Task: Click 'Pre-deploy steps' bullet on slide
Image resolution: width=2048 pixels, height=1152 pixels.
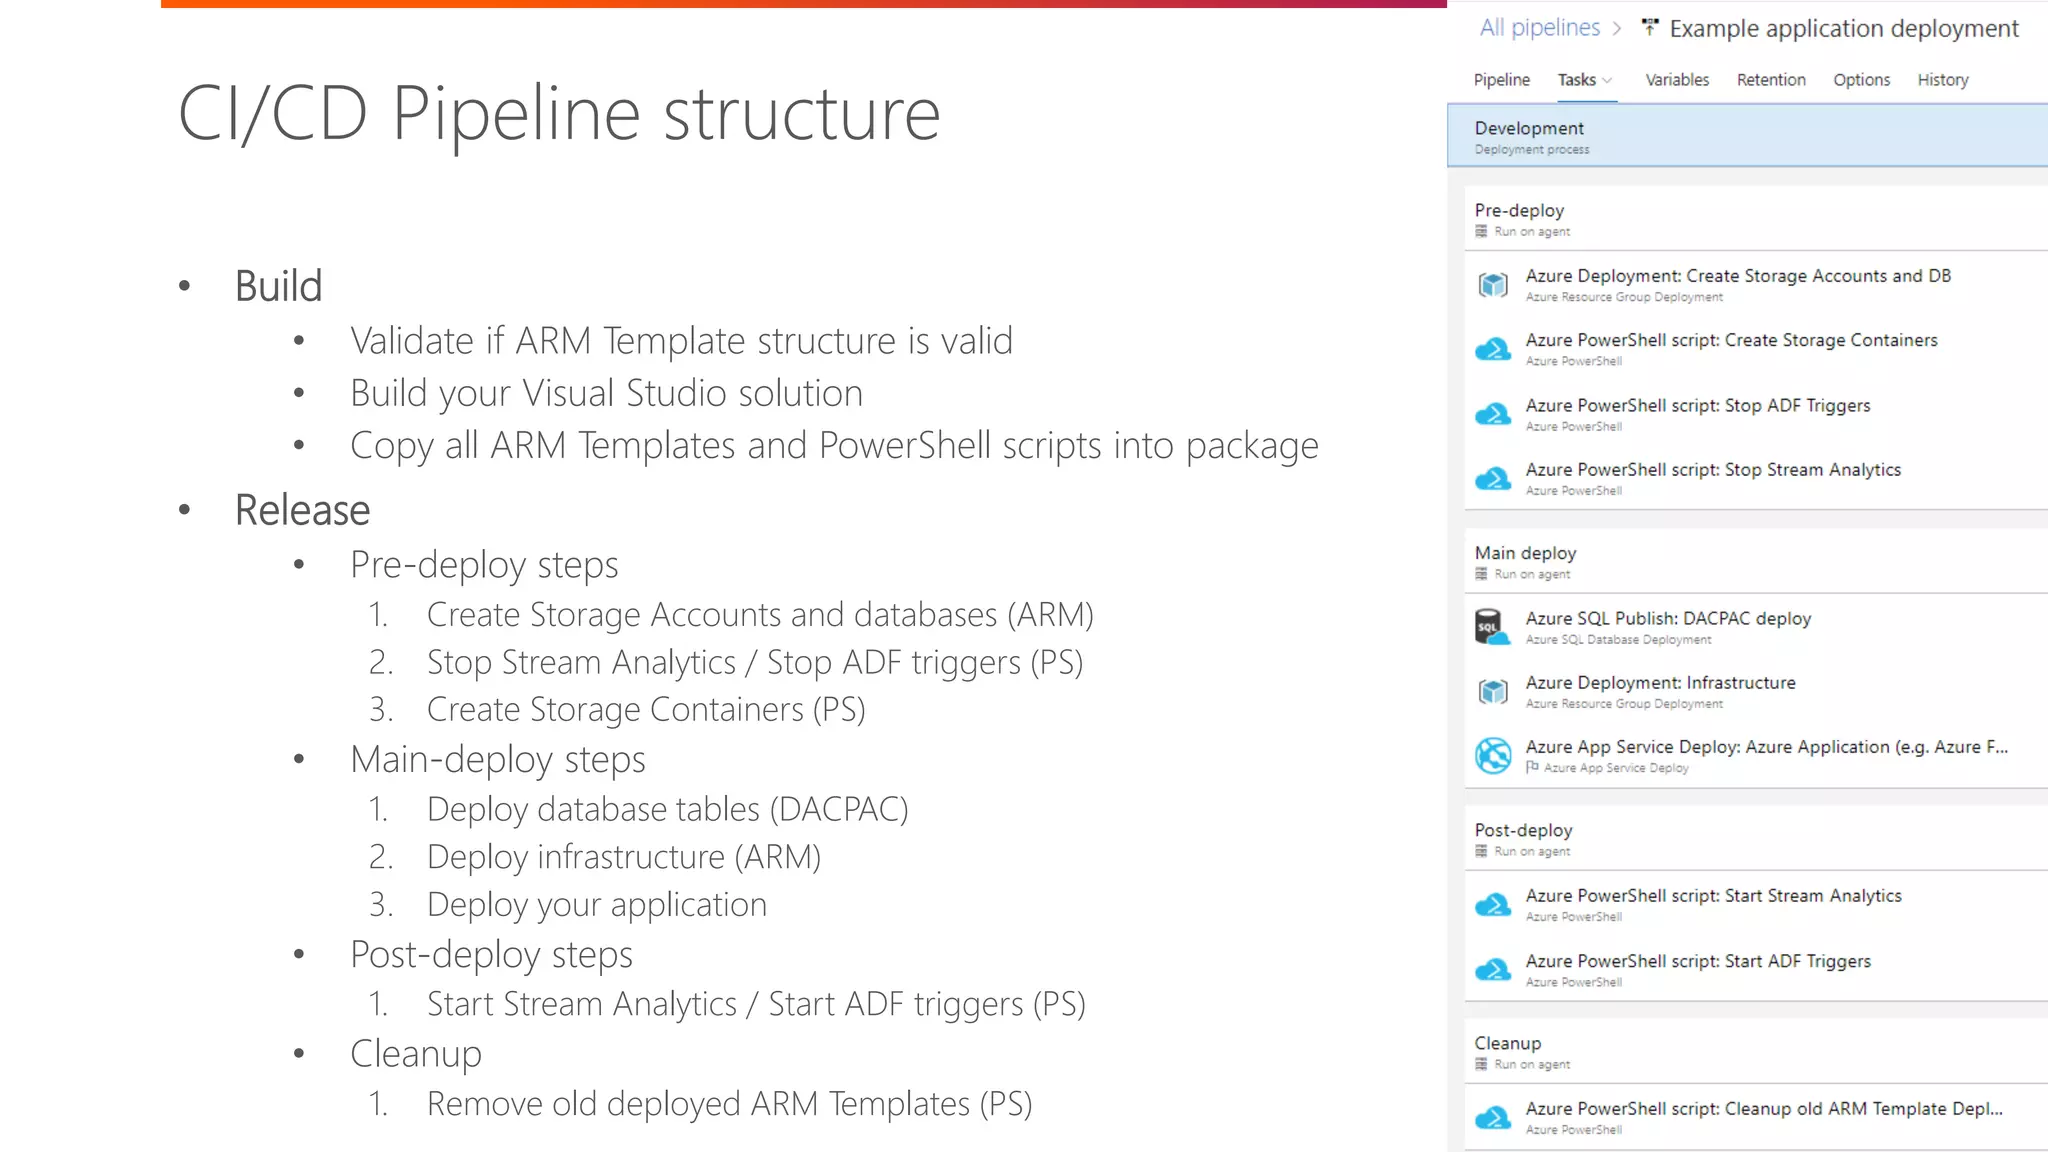Action: (x=484, y=565)
